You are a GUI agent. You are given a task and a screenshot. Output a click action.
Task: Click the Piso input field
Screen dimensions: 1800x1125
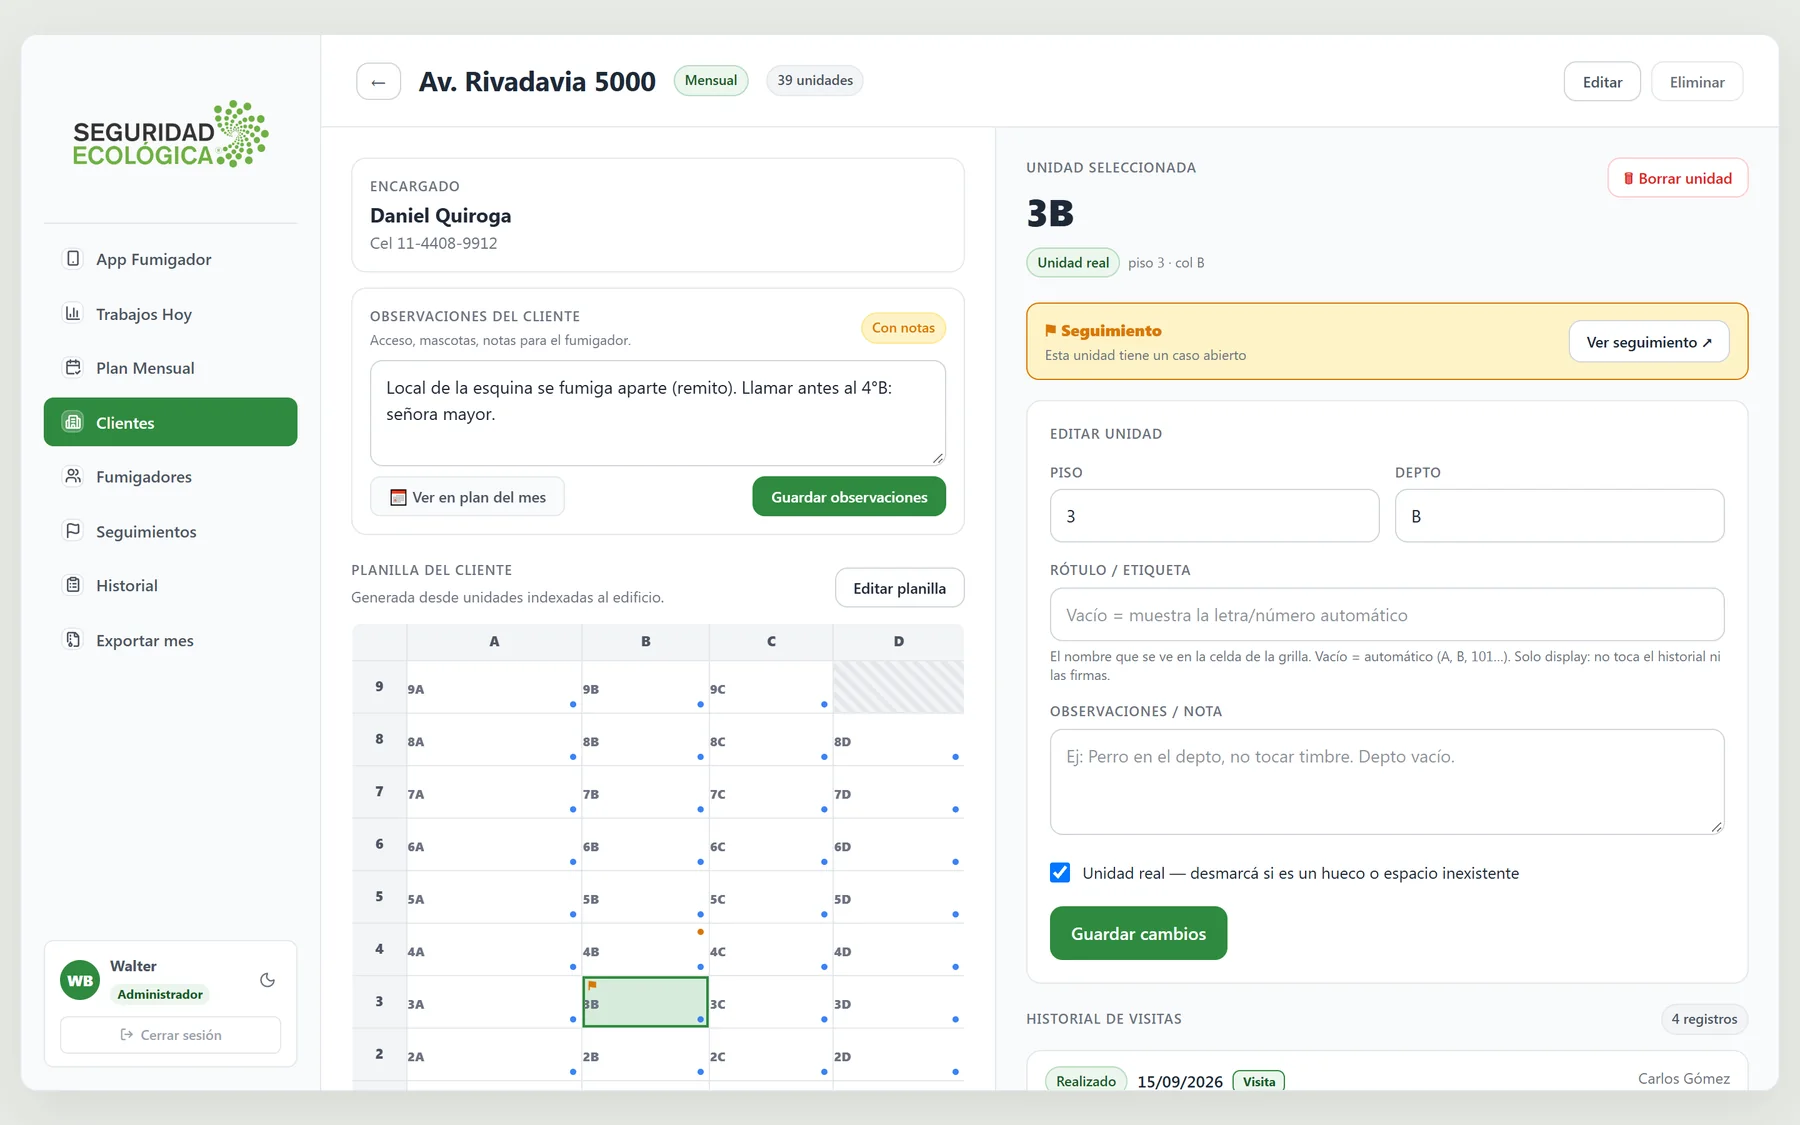pos(1214,516)
